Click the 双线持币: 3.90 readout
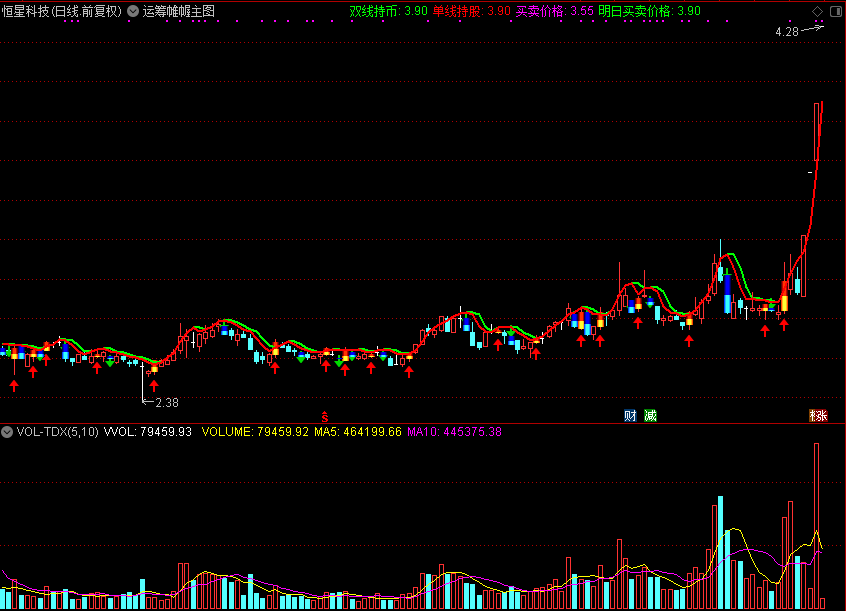Screen dimensions: 846x611 point(388,11)
